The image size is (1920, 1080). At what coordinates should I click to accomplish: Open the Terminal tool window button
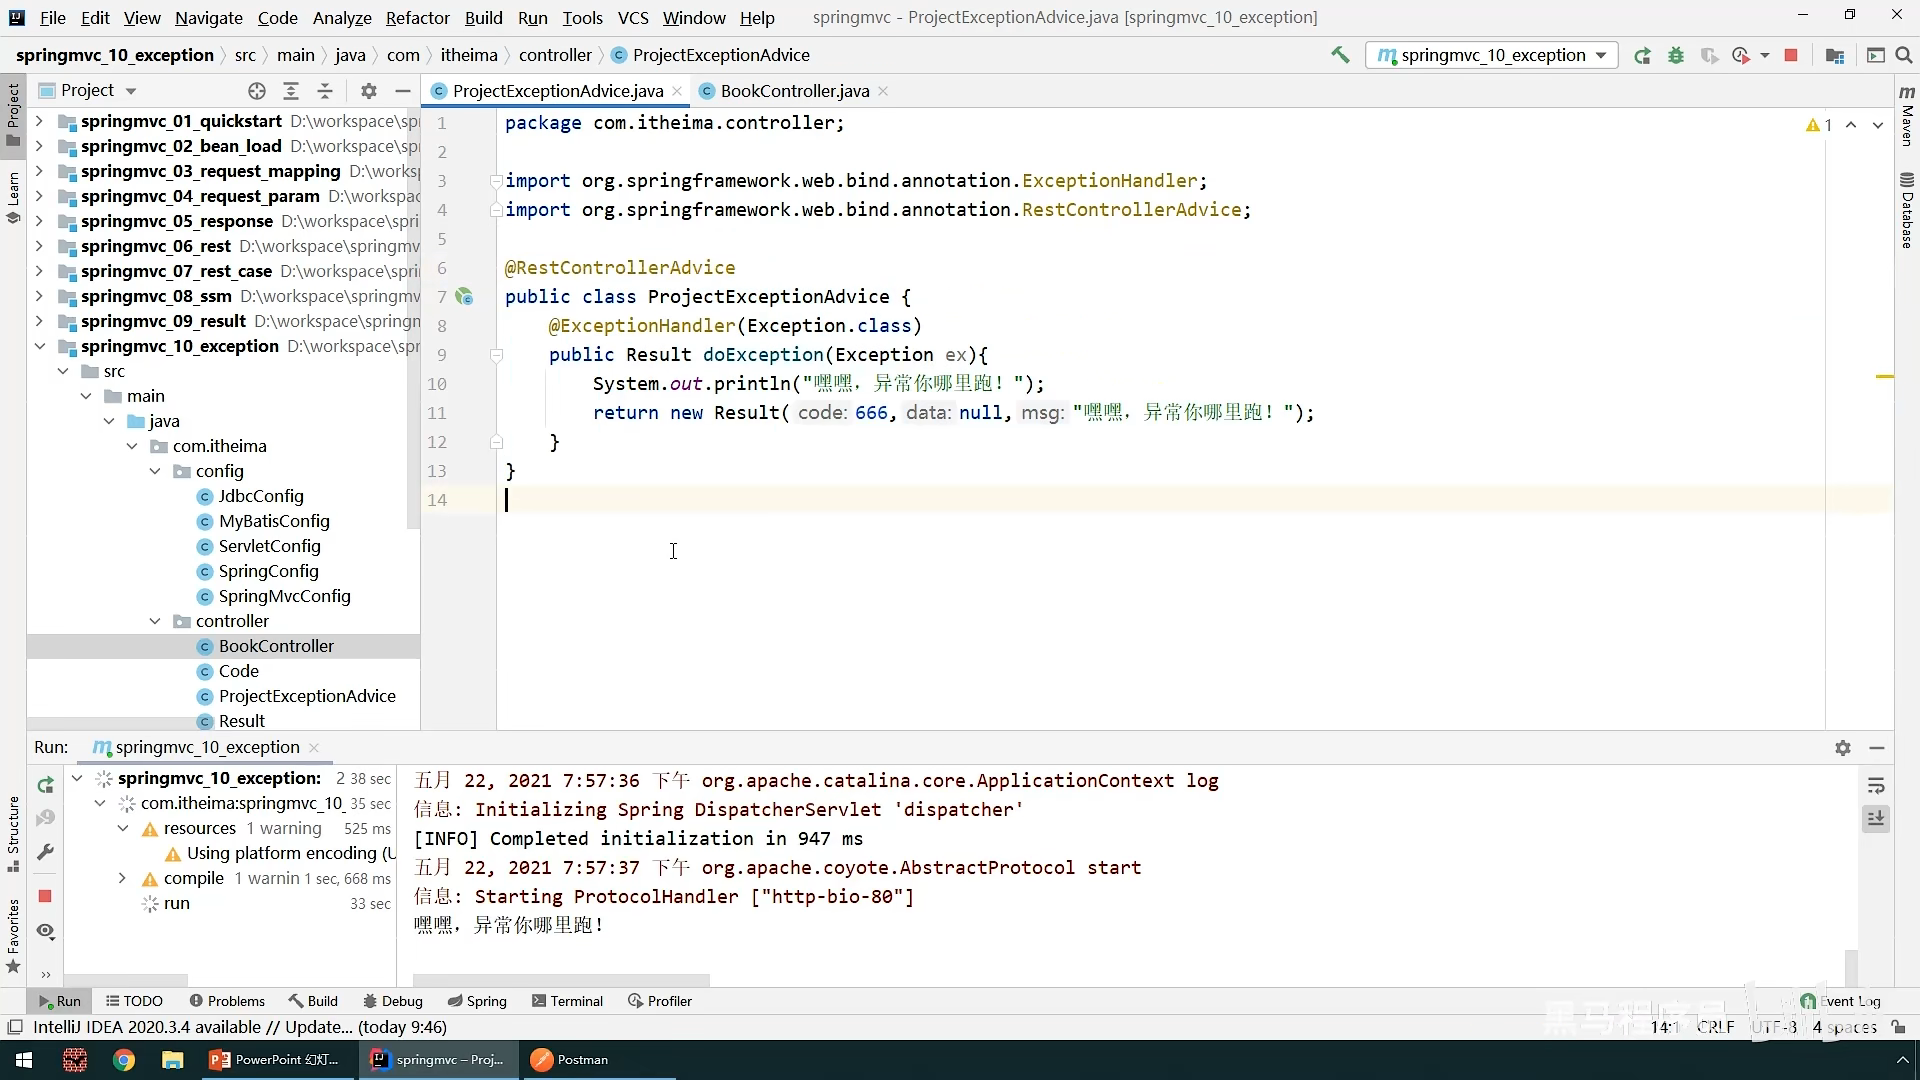click(x=567, y=1001)
